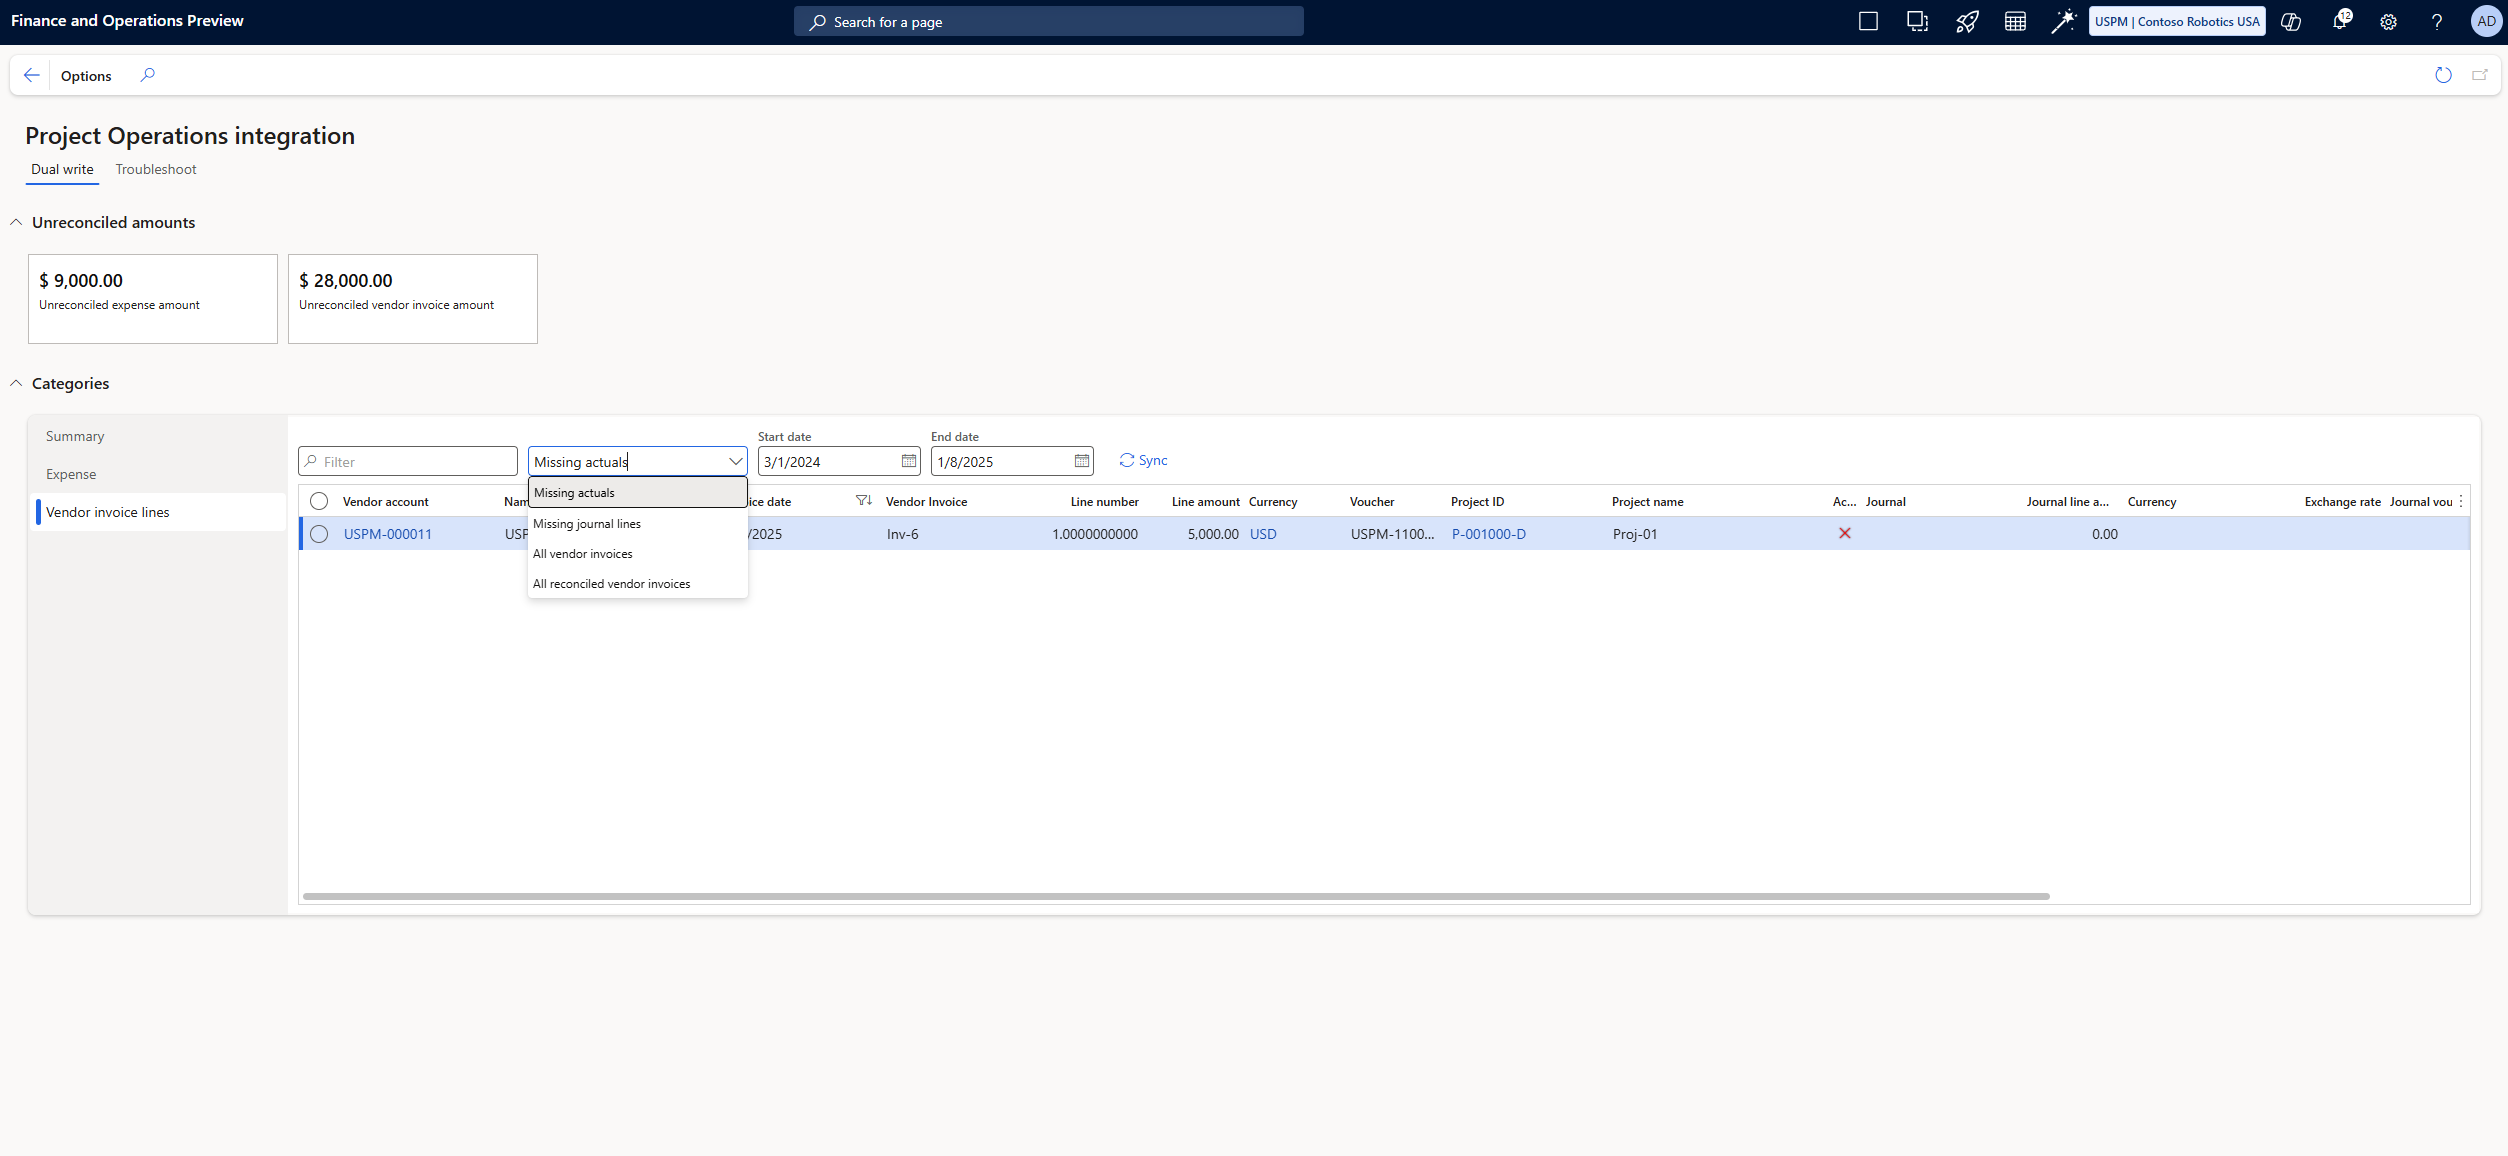Refresh the page with the circular arrow icon
This screenshot has height=1156, width=2508.
click(x=2443, y=75)
